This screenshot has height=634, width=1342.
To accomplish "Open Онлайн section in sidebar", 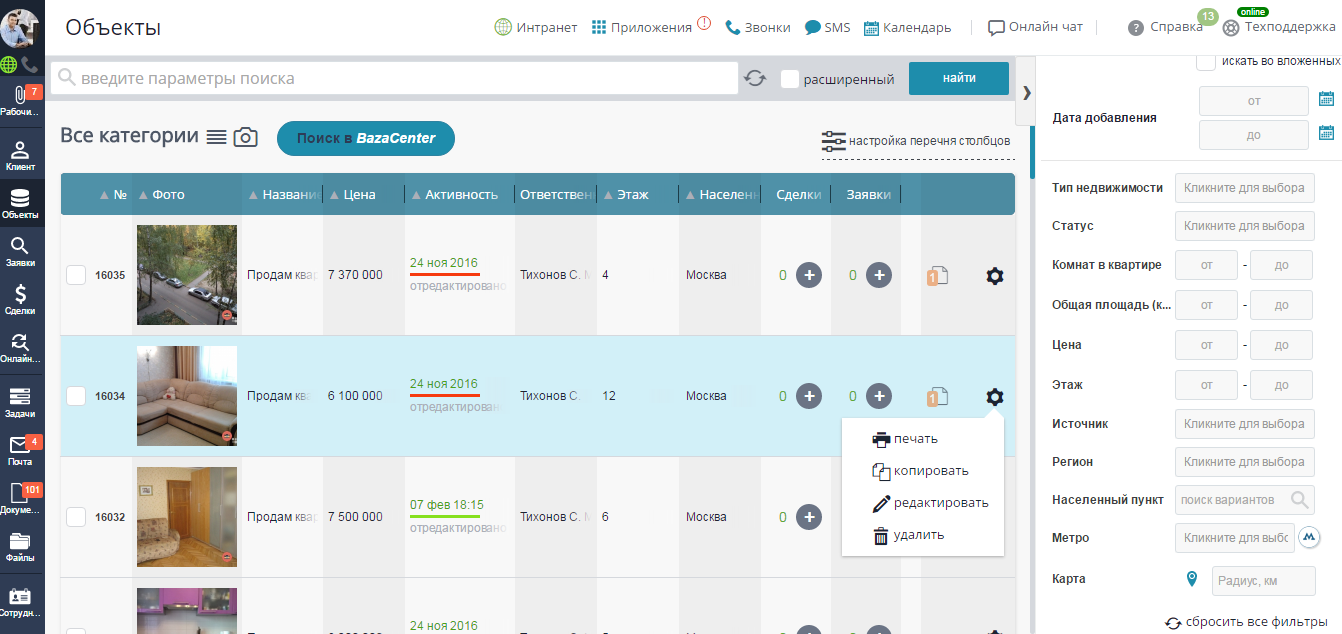I will [20, 347].
